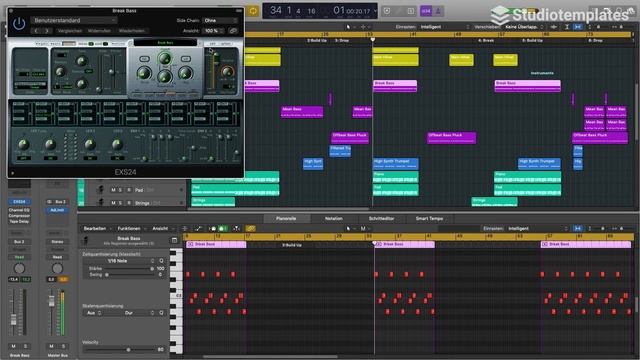Click the Strings track instrument icon
640x360 pixels.
(x=100, y=202)
